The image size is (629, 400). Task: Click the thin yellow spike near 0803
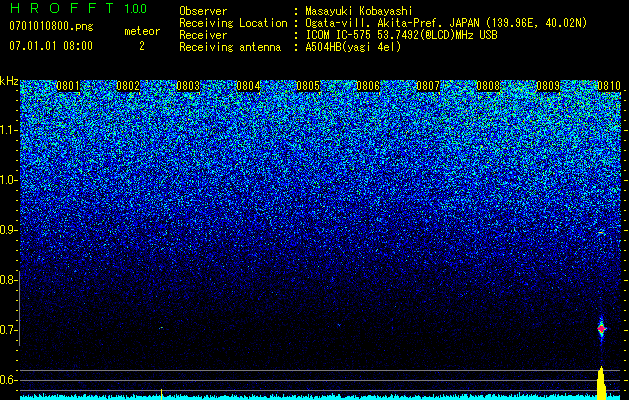[161, 394]
